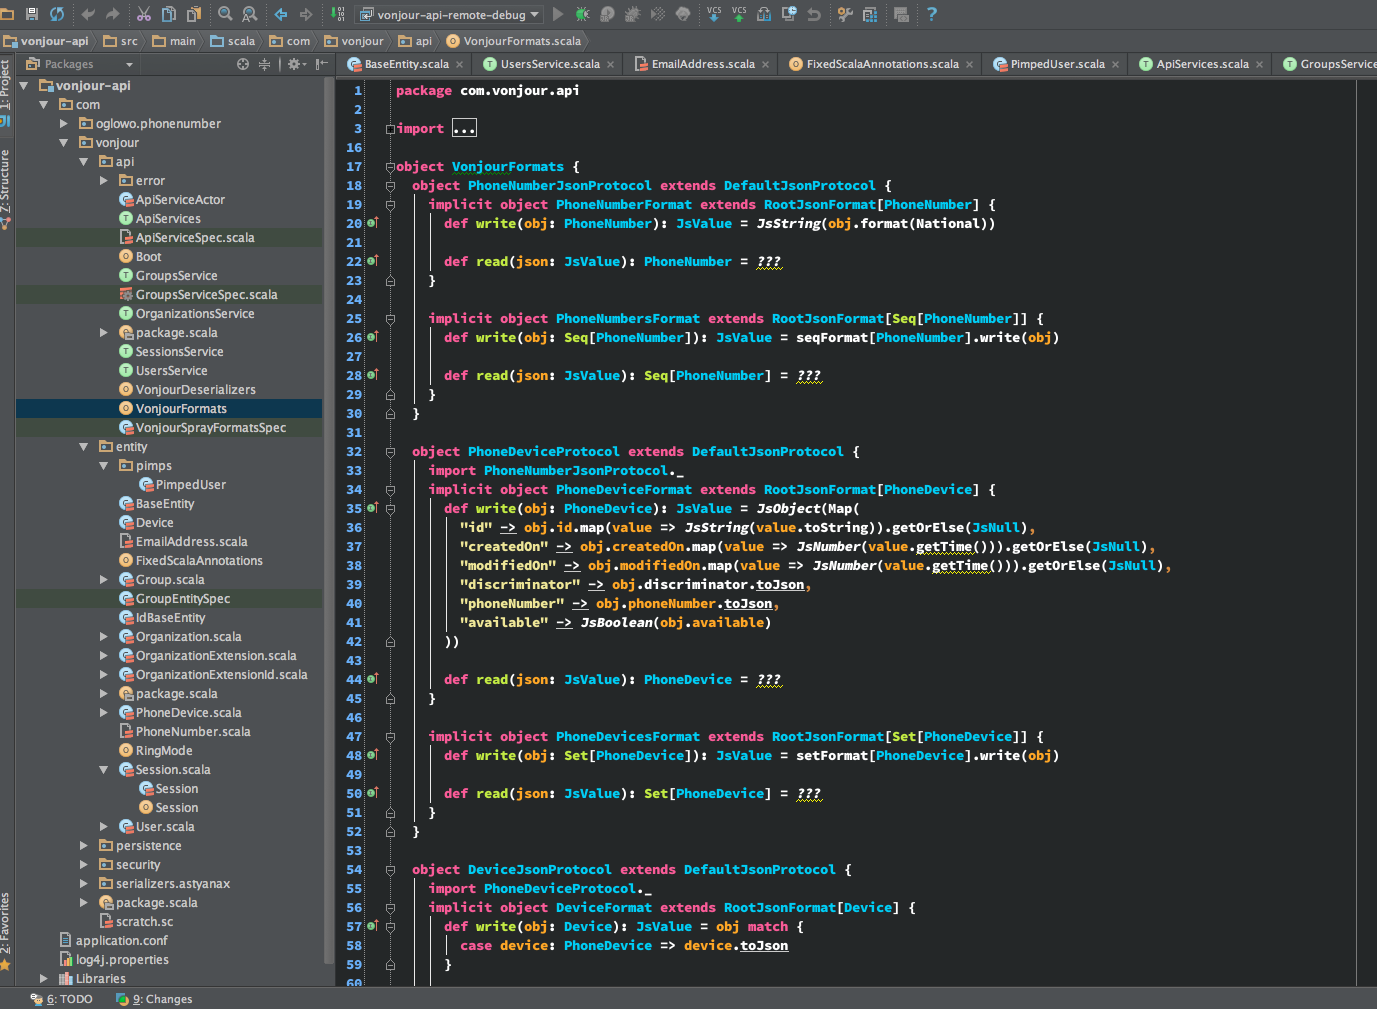Click the Synchronize refresh icon
The image size is (1377, 1009).
click(57, 14)
